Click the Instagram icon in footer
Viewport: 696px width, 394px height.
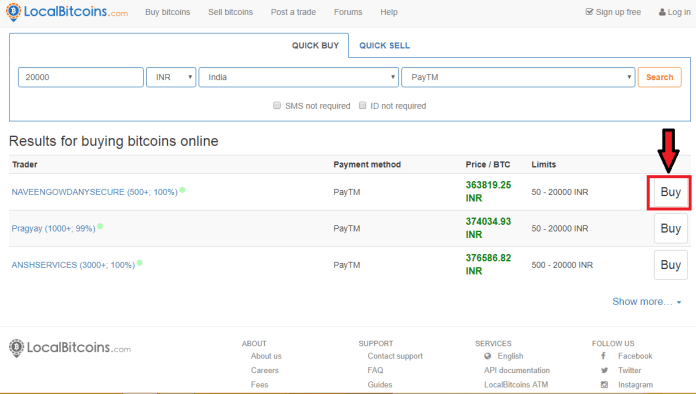(x=604, y=385)
